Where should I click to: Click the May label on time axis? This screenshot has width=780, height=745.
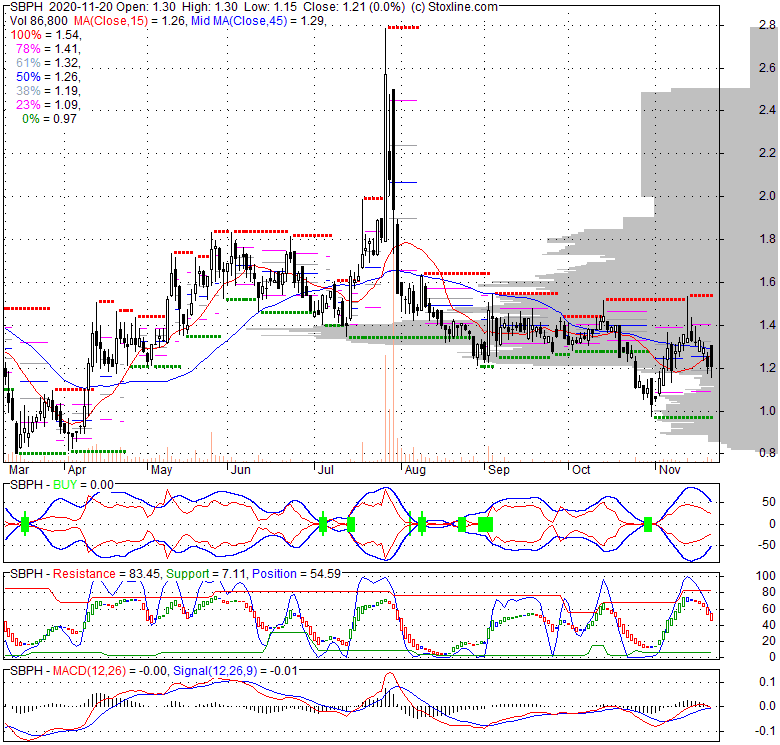(161, 470)
